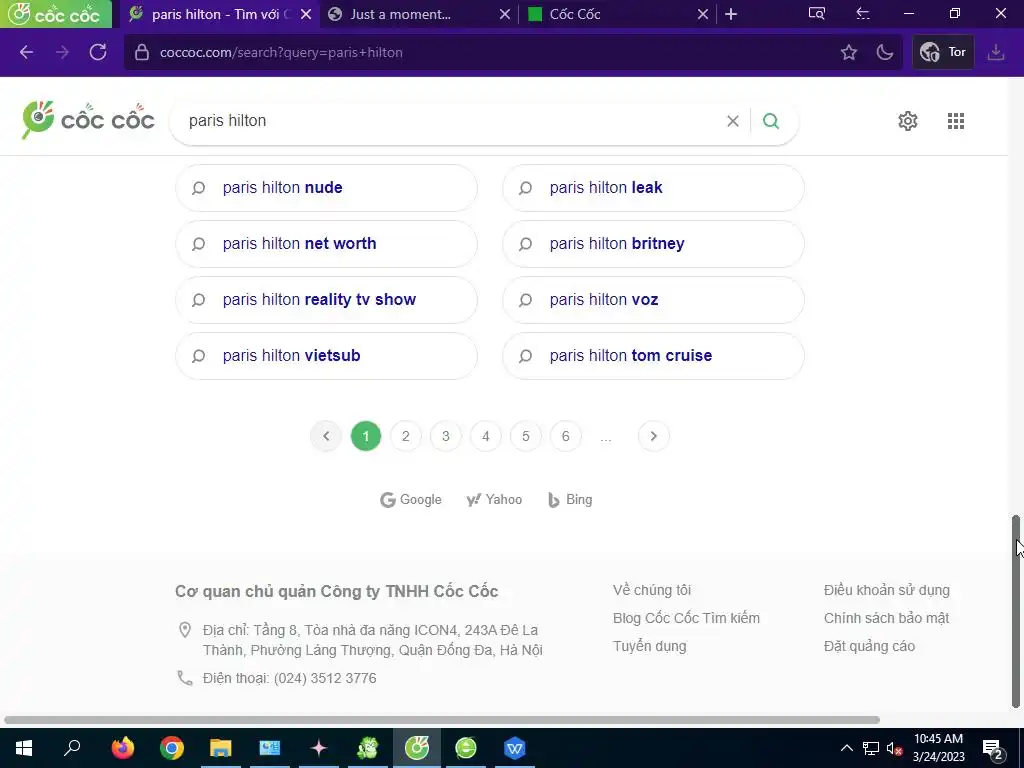The image size is (1024, 768).
Task: Open search settings gear icon
Action: [x=908, y=121]
